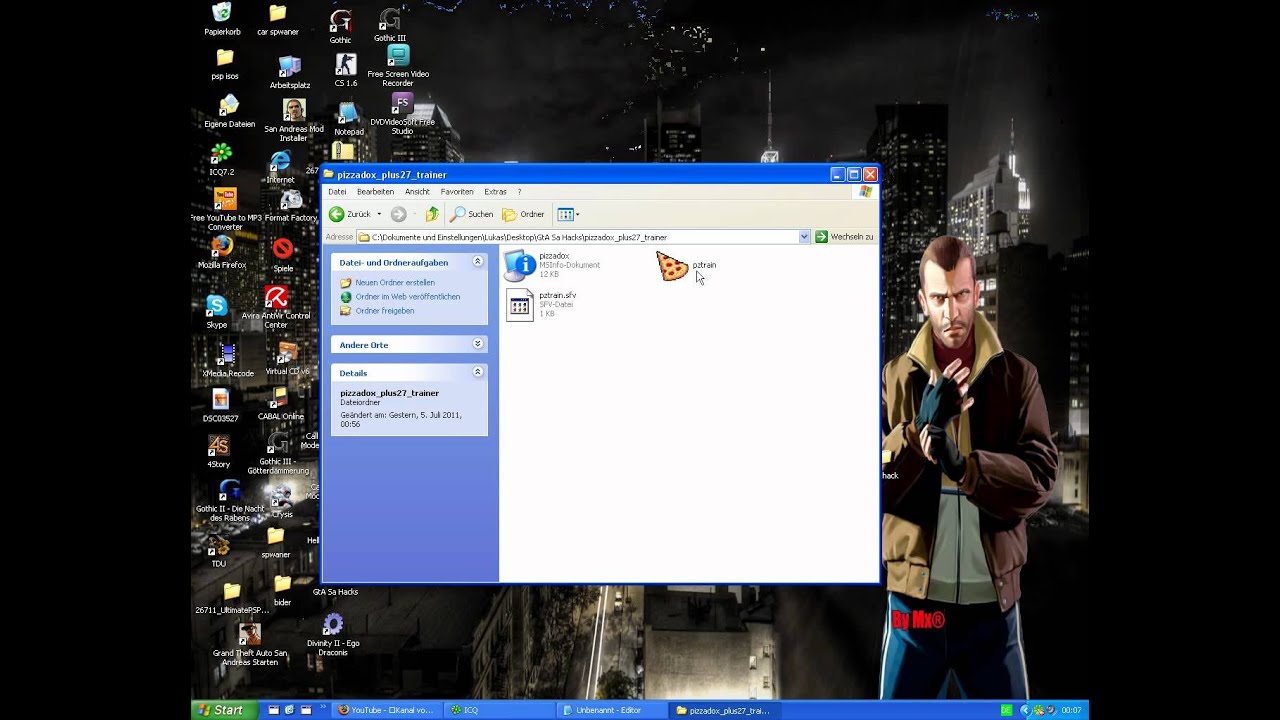This screenshot has height=720, width=1280.
Task: Select the pizzadox MSInfo document icon
Action: tap(520, 265)
